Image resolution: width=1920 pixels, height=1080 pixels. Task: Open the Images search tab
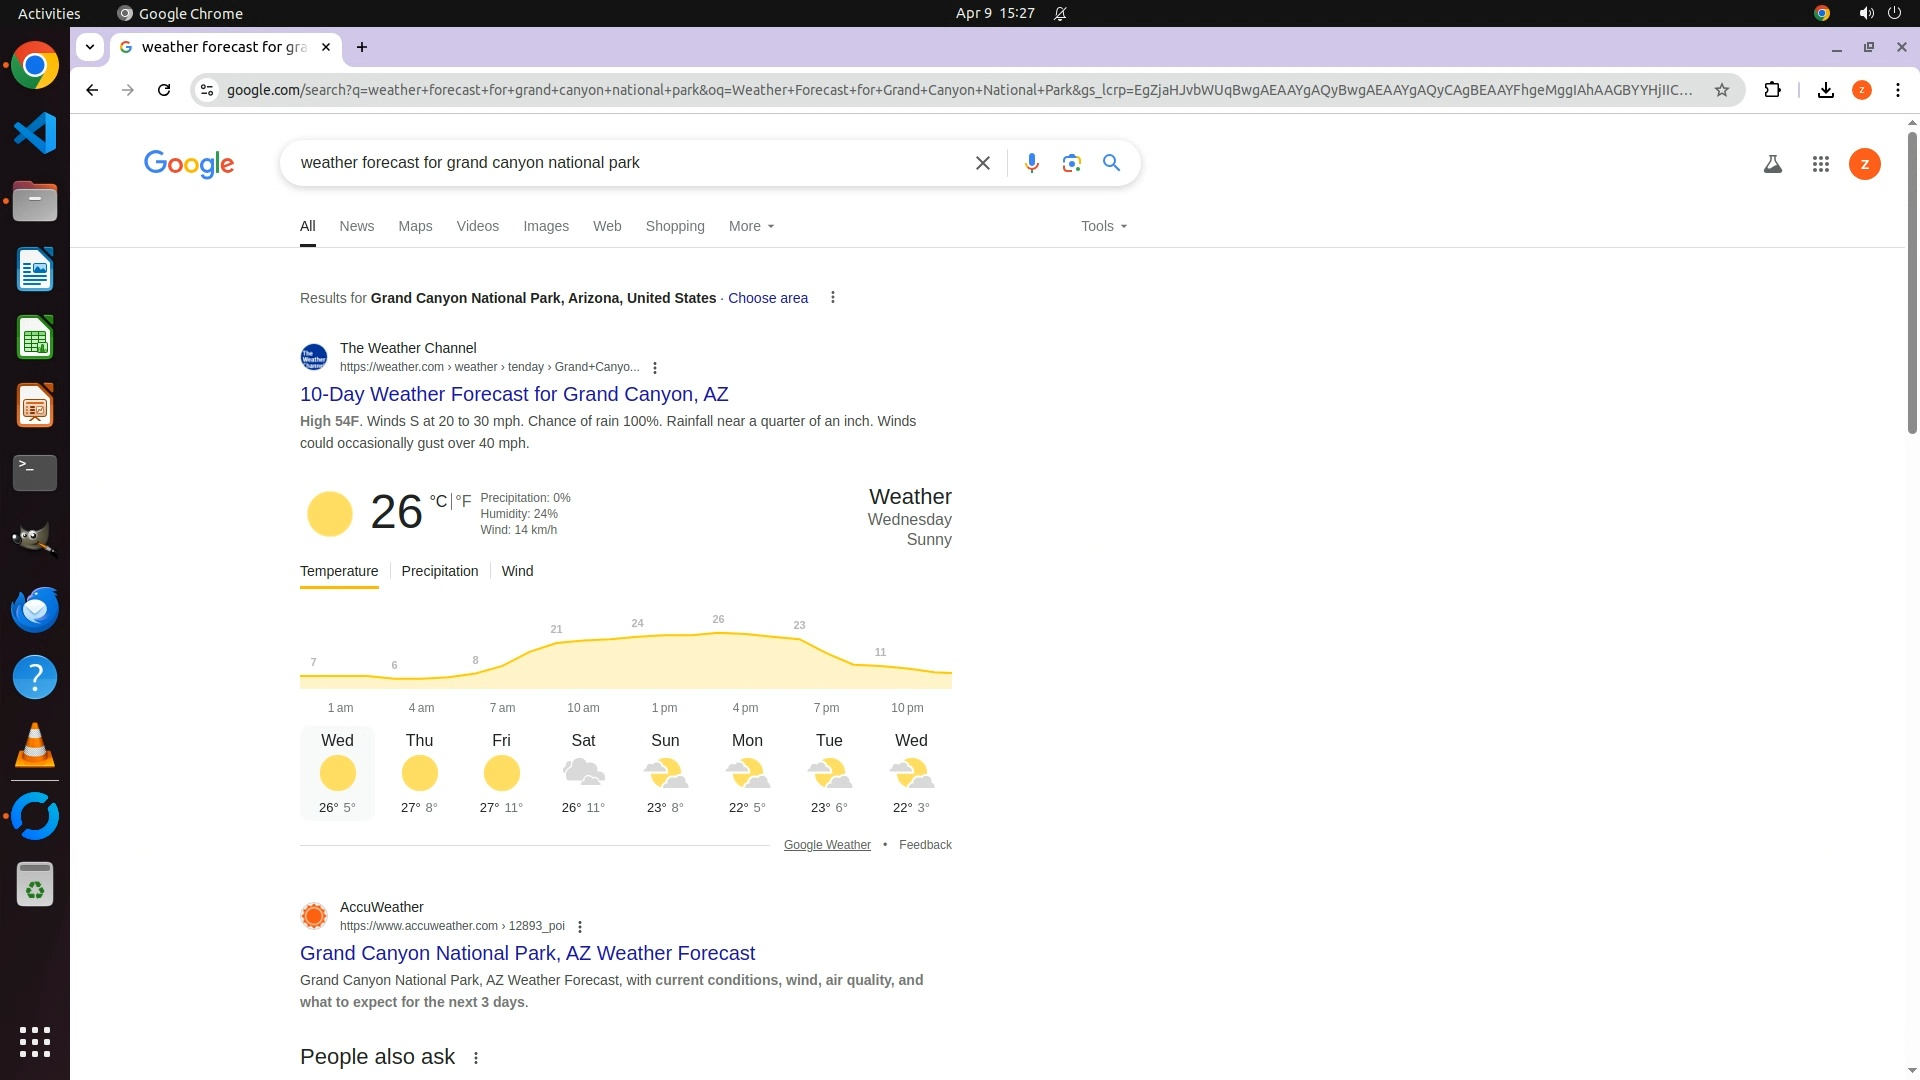point(545,226)
